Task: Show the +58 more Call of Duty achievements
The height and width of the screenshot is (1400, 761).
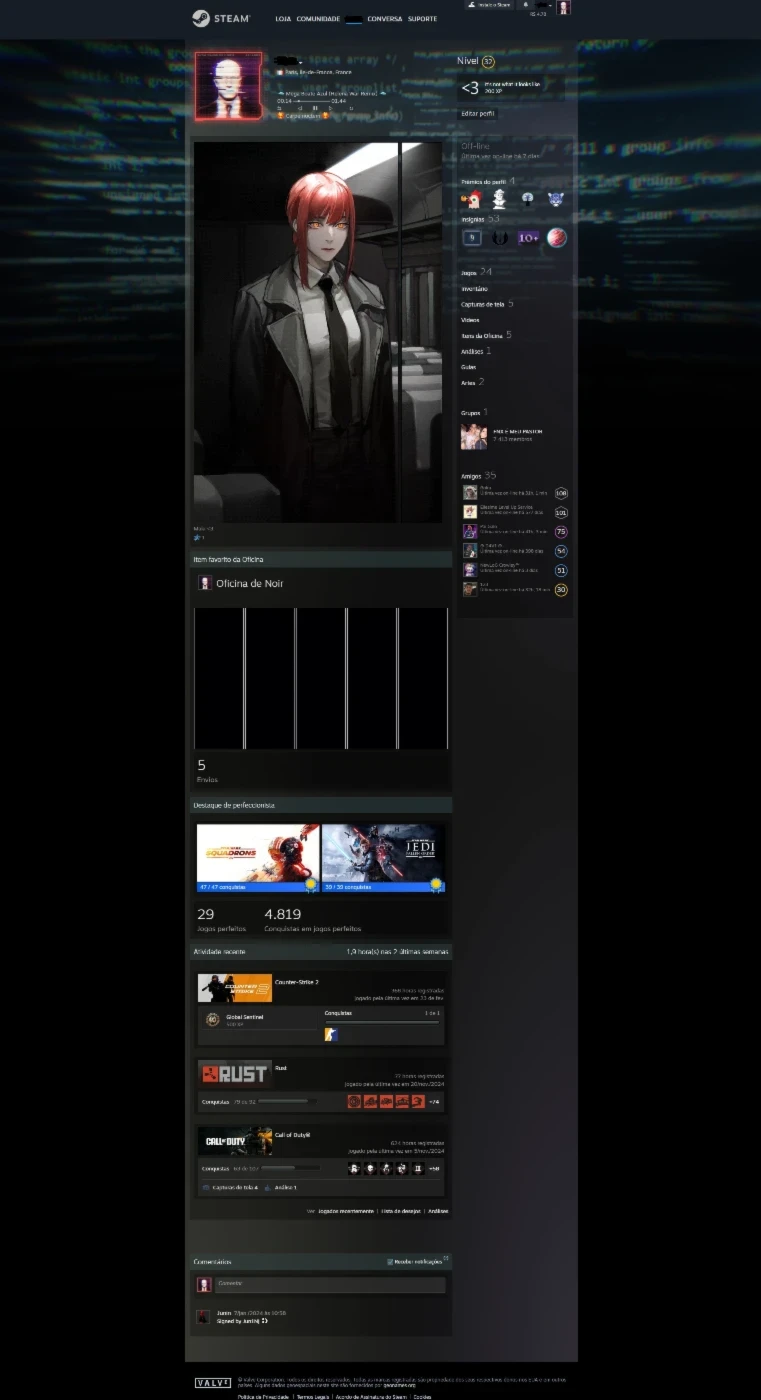Action: tap(434, 1169)
